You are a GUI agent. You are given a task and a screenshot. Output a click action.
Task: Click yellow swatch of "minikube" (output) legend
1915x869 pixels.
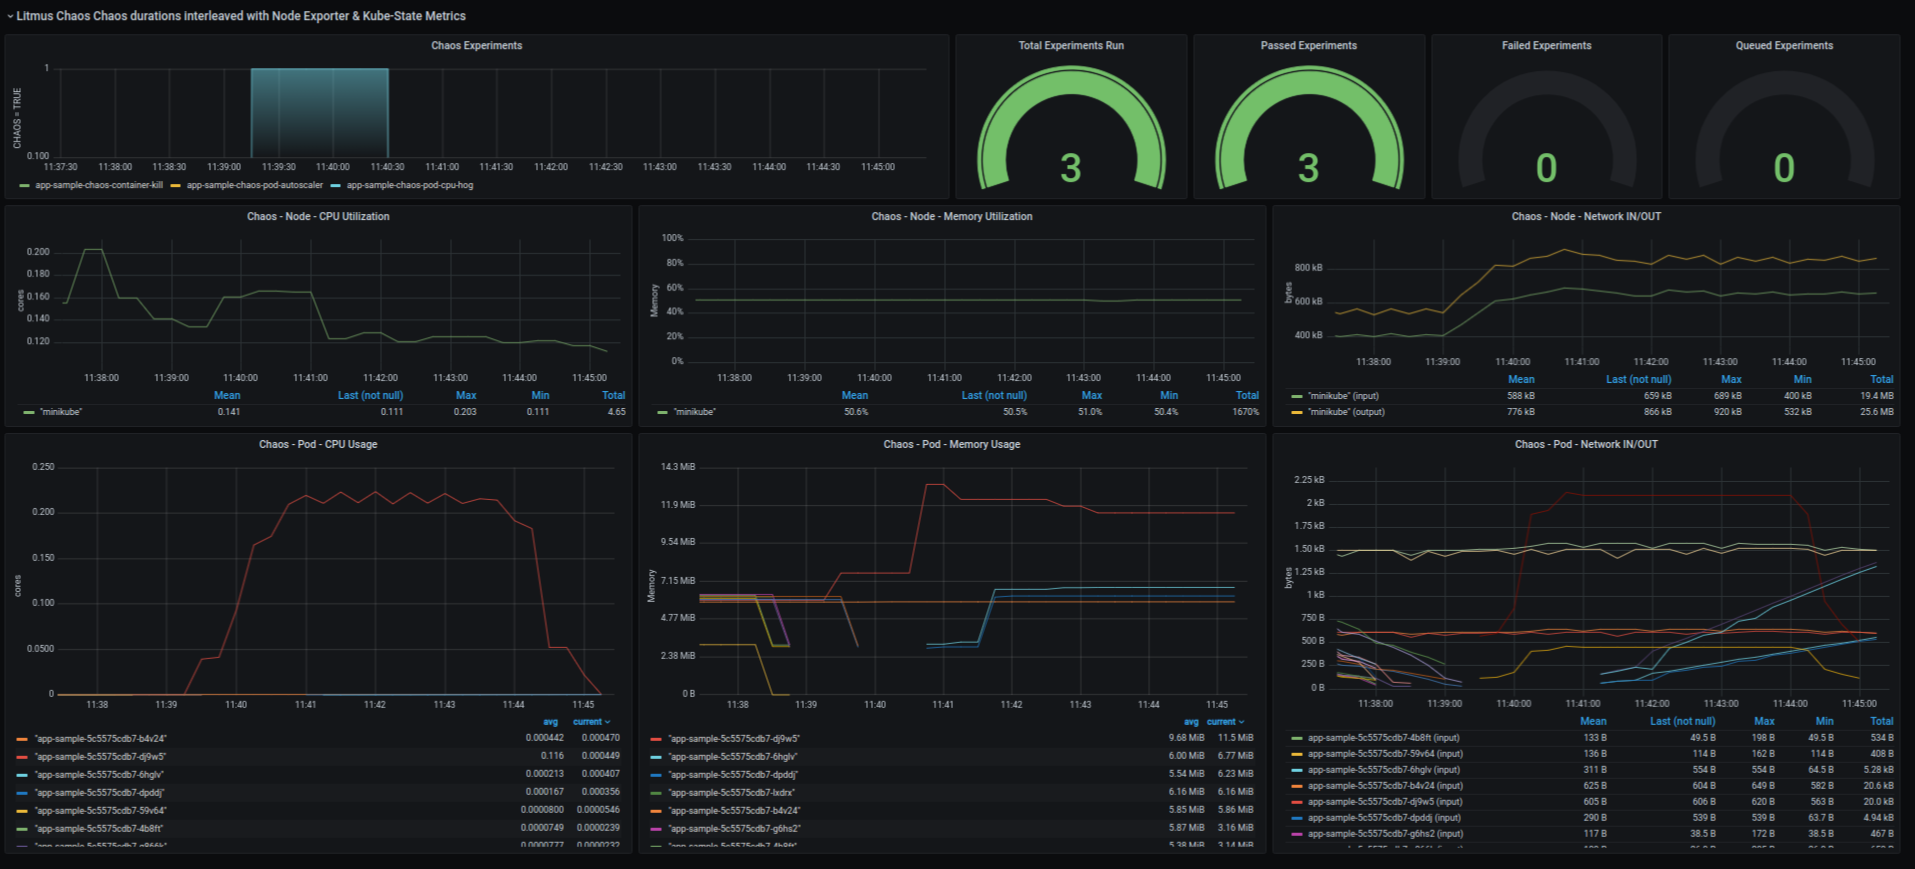[x=1297, y=412]
